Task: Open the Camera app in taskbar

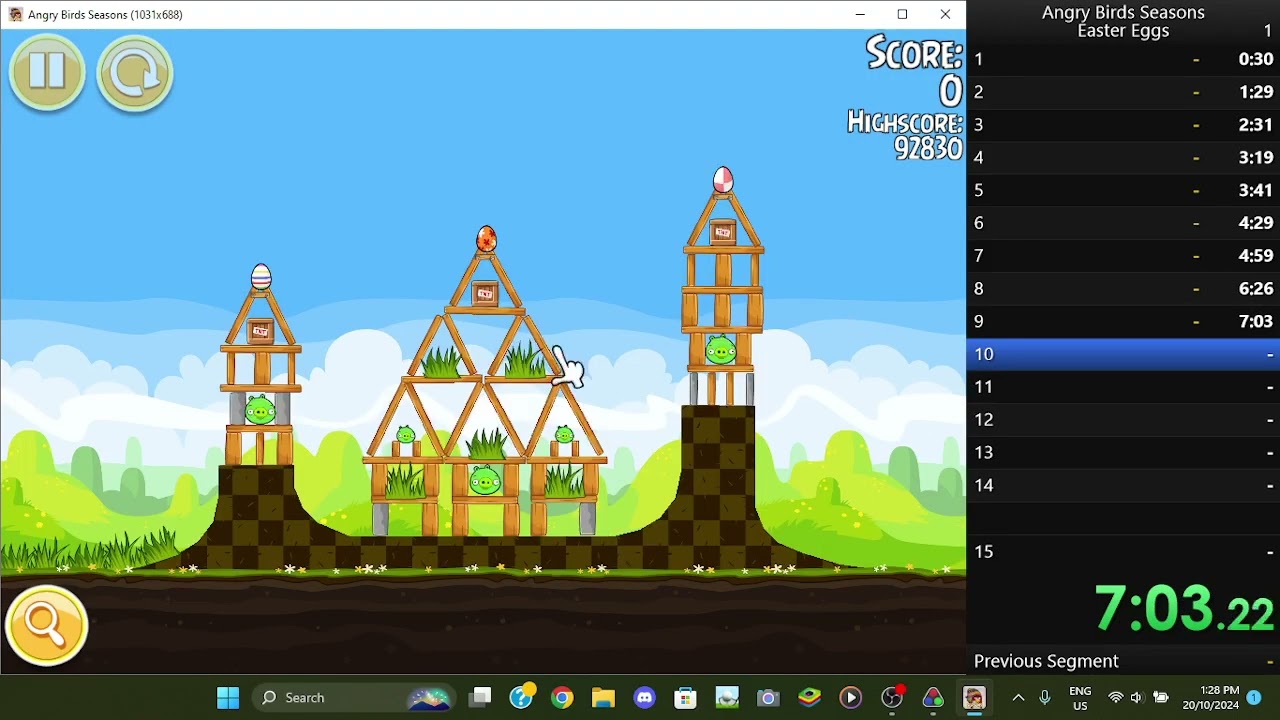Action: 768,698
